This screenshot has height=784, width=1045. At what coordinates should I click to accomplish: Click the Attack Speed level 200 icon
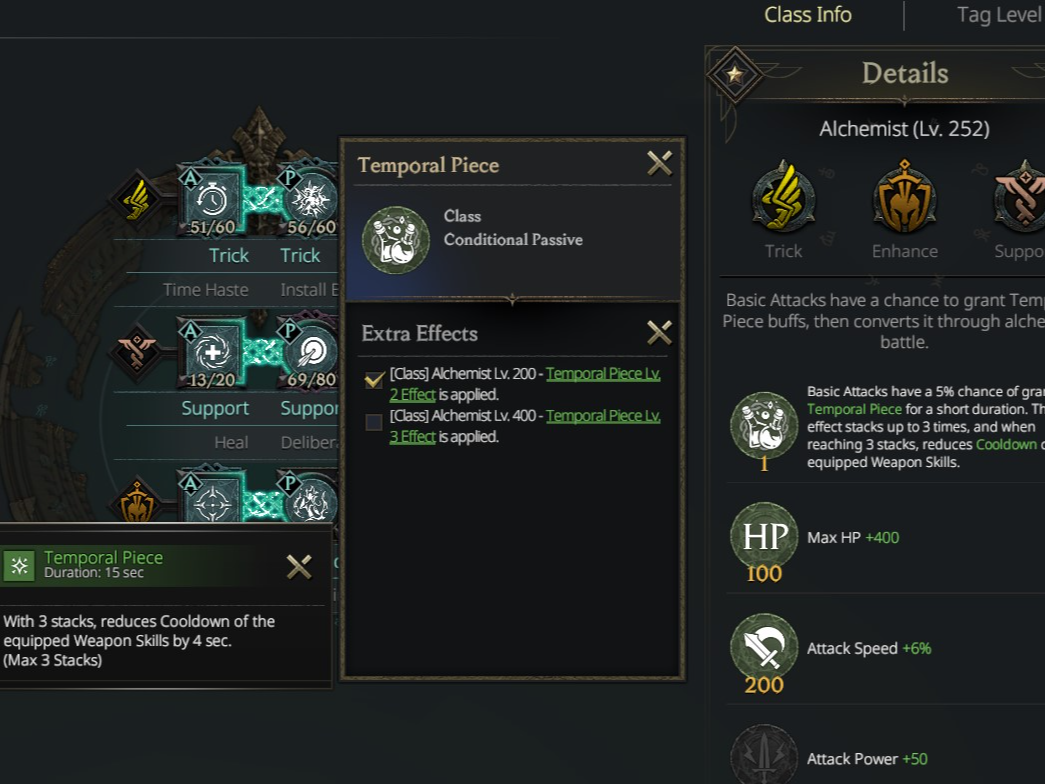pos(764,648)
